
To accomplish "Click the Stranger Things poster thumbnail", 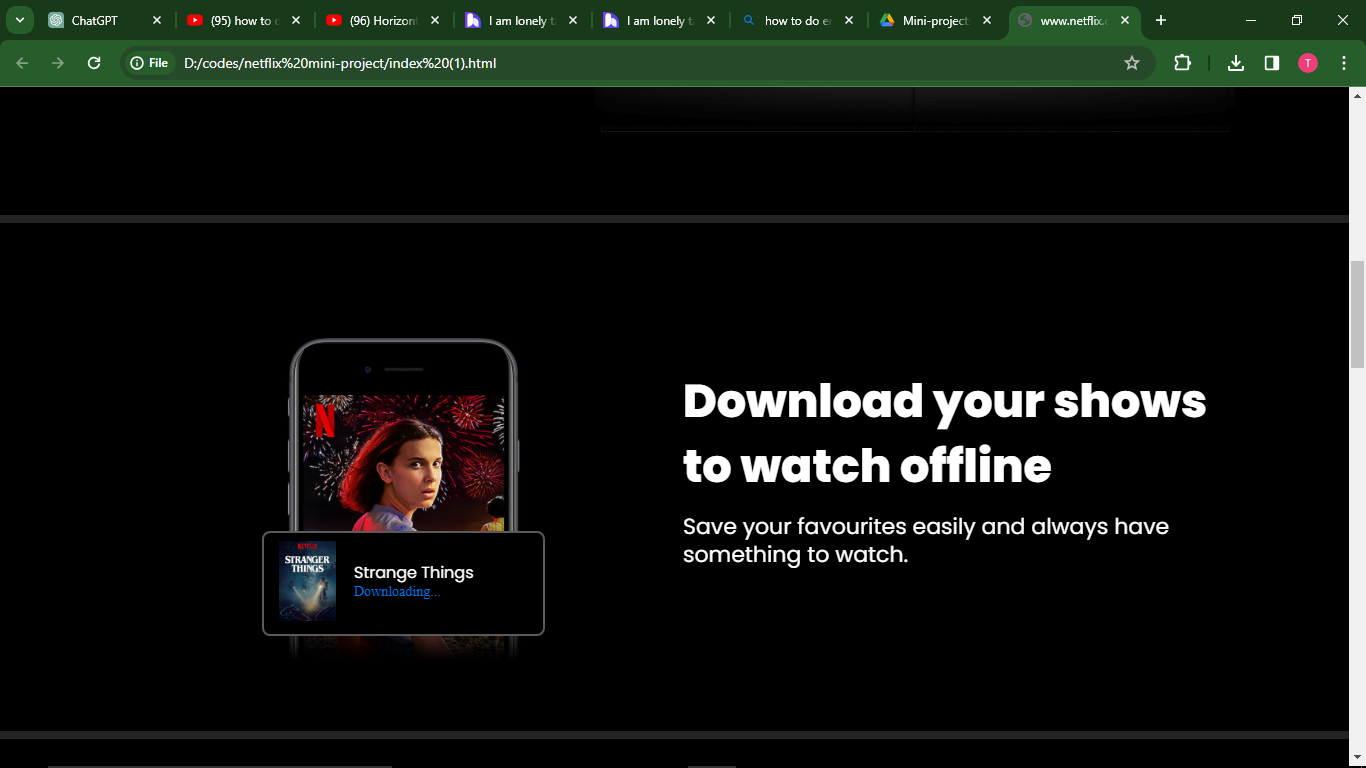I will click(307, 581).
